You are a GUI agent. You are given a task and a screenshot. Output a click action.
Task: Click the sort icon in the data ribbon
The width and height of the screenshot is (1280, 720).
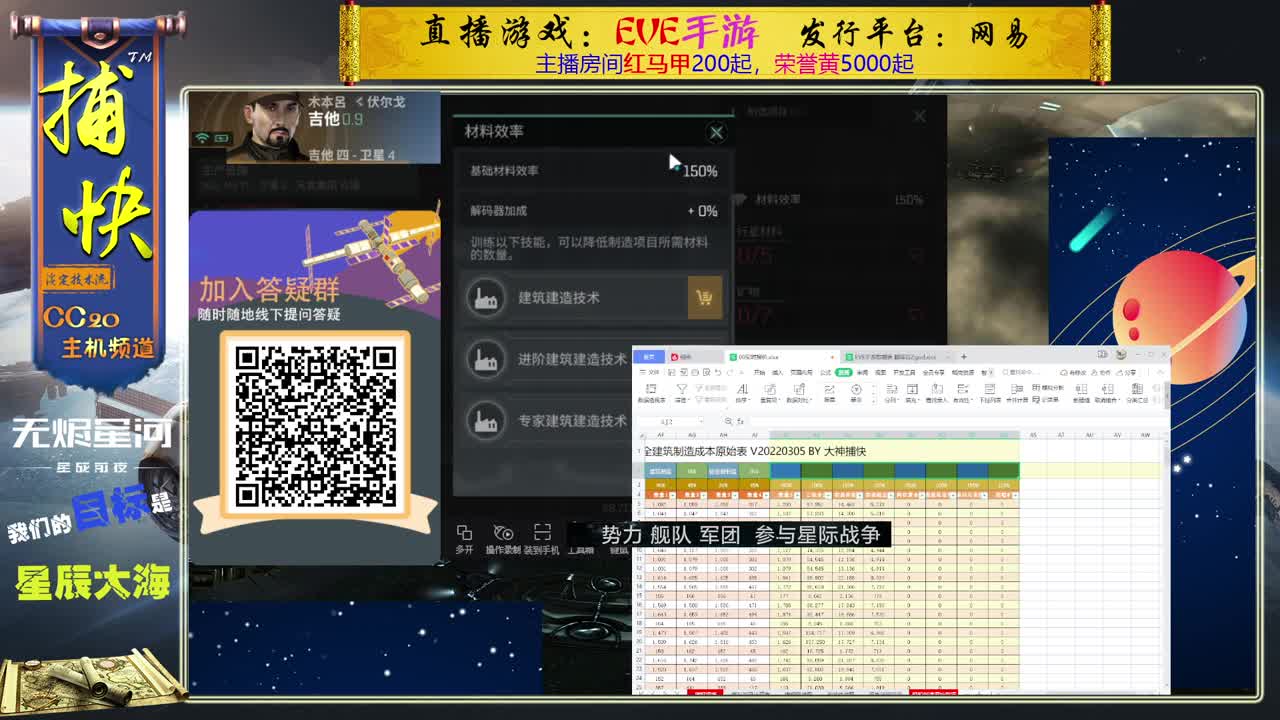pos(742,389)
